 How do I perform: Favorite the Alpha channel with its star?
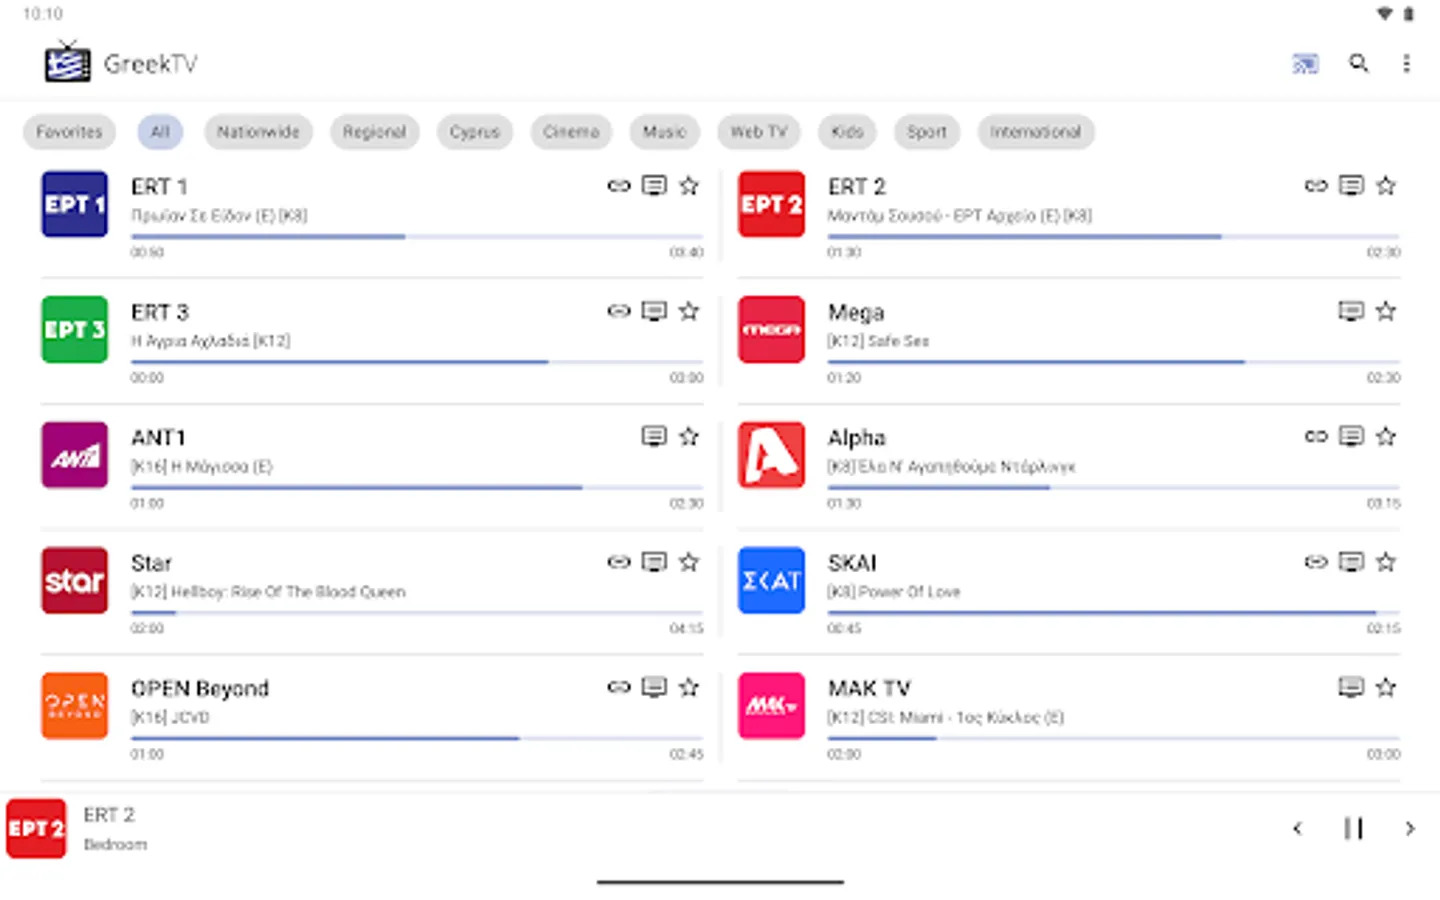pyautogui.click(x=1386, y=436)
